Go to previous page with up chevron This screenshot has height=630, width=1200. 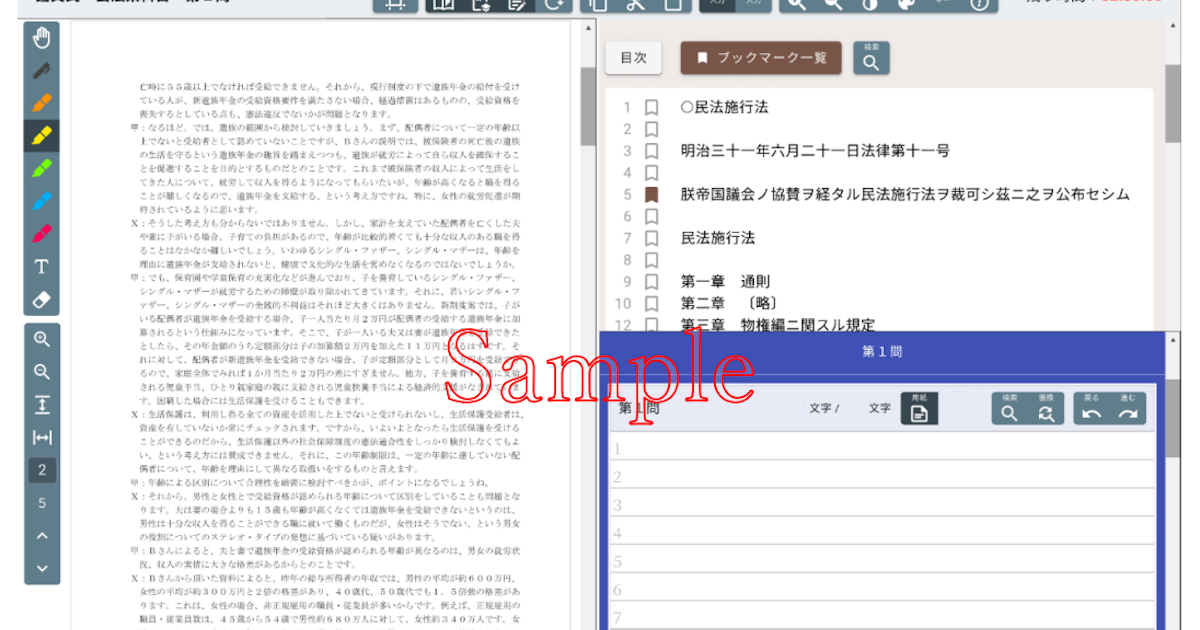42,535
